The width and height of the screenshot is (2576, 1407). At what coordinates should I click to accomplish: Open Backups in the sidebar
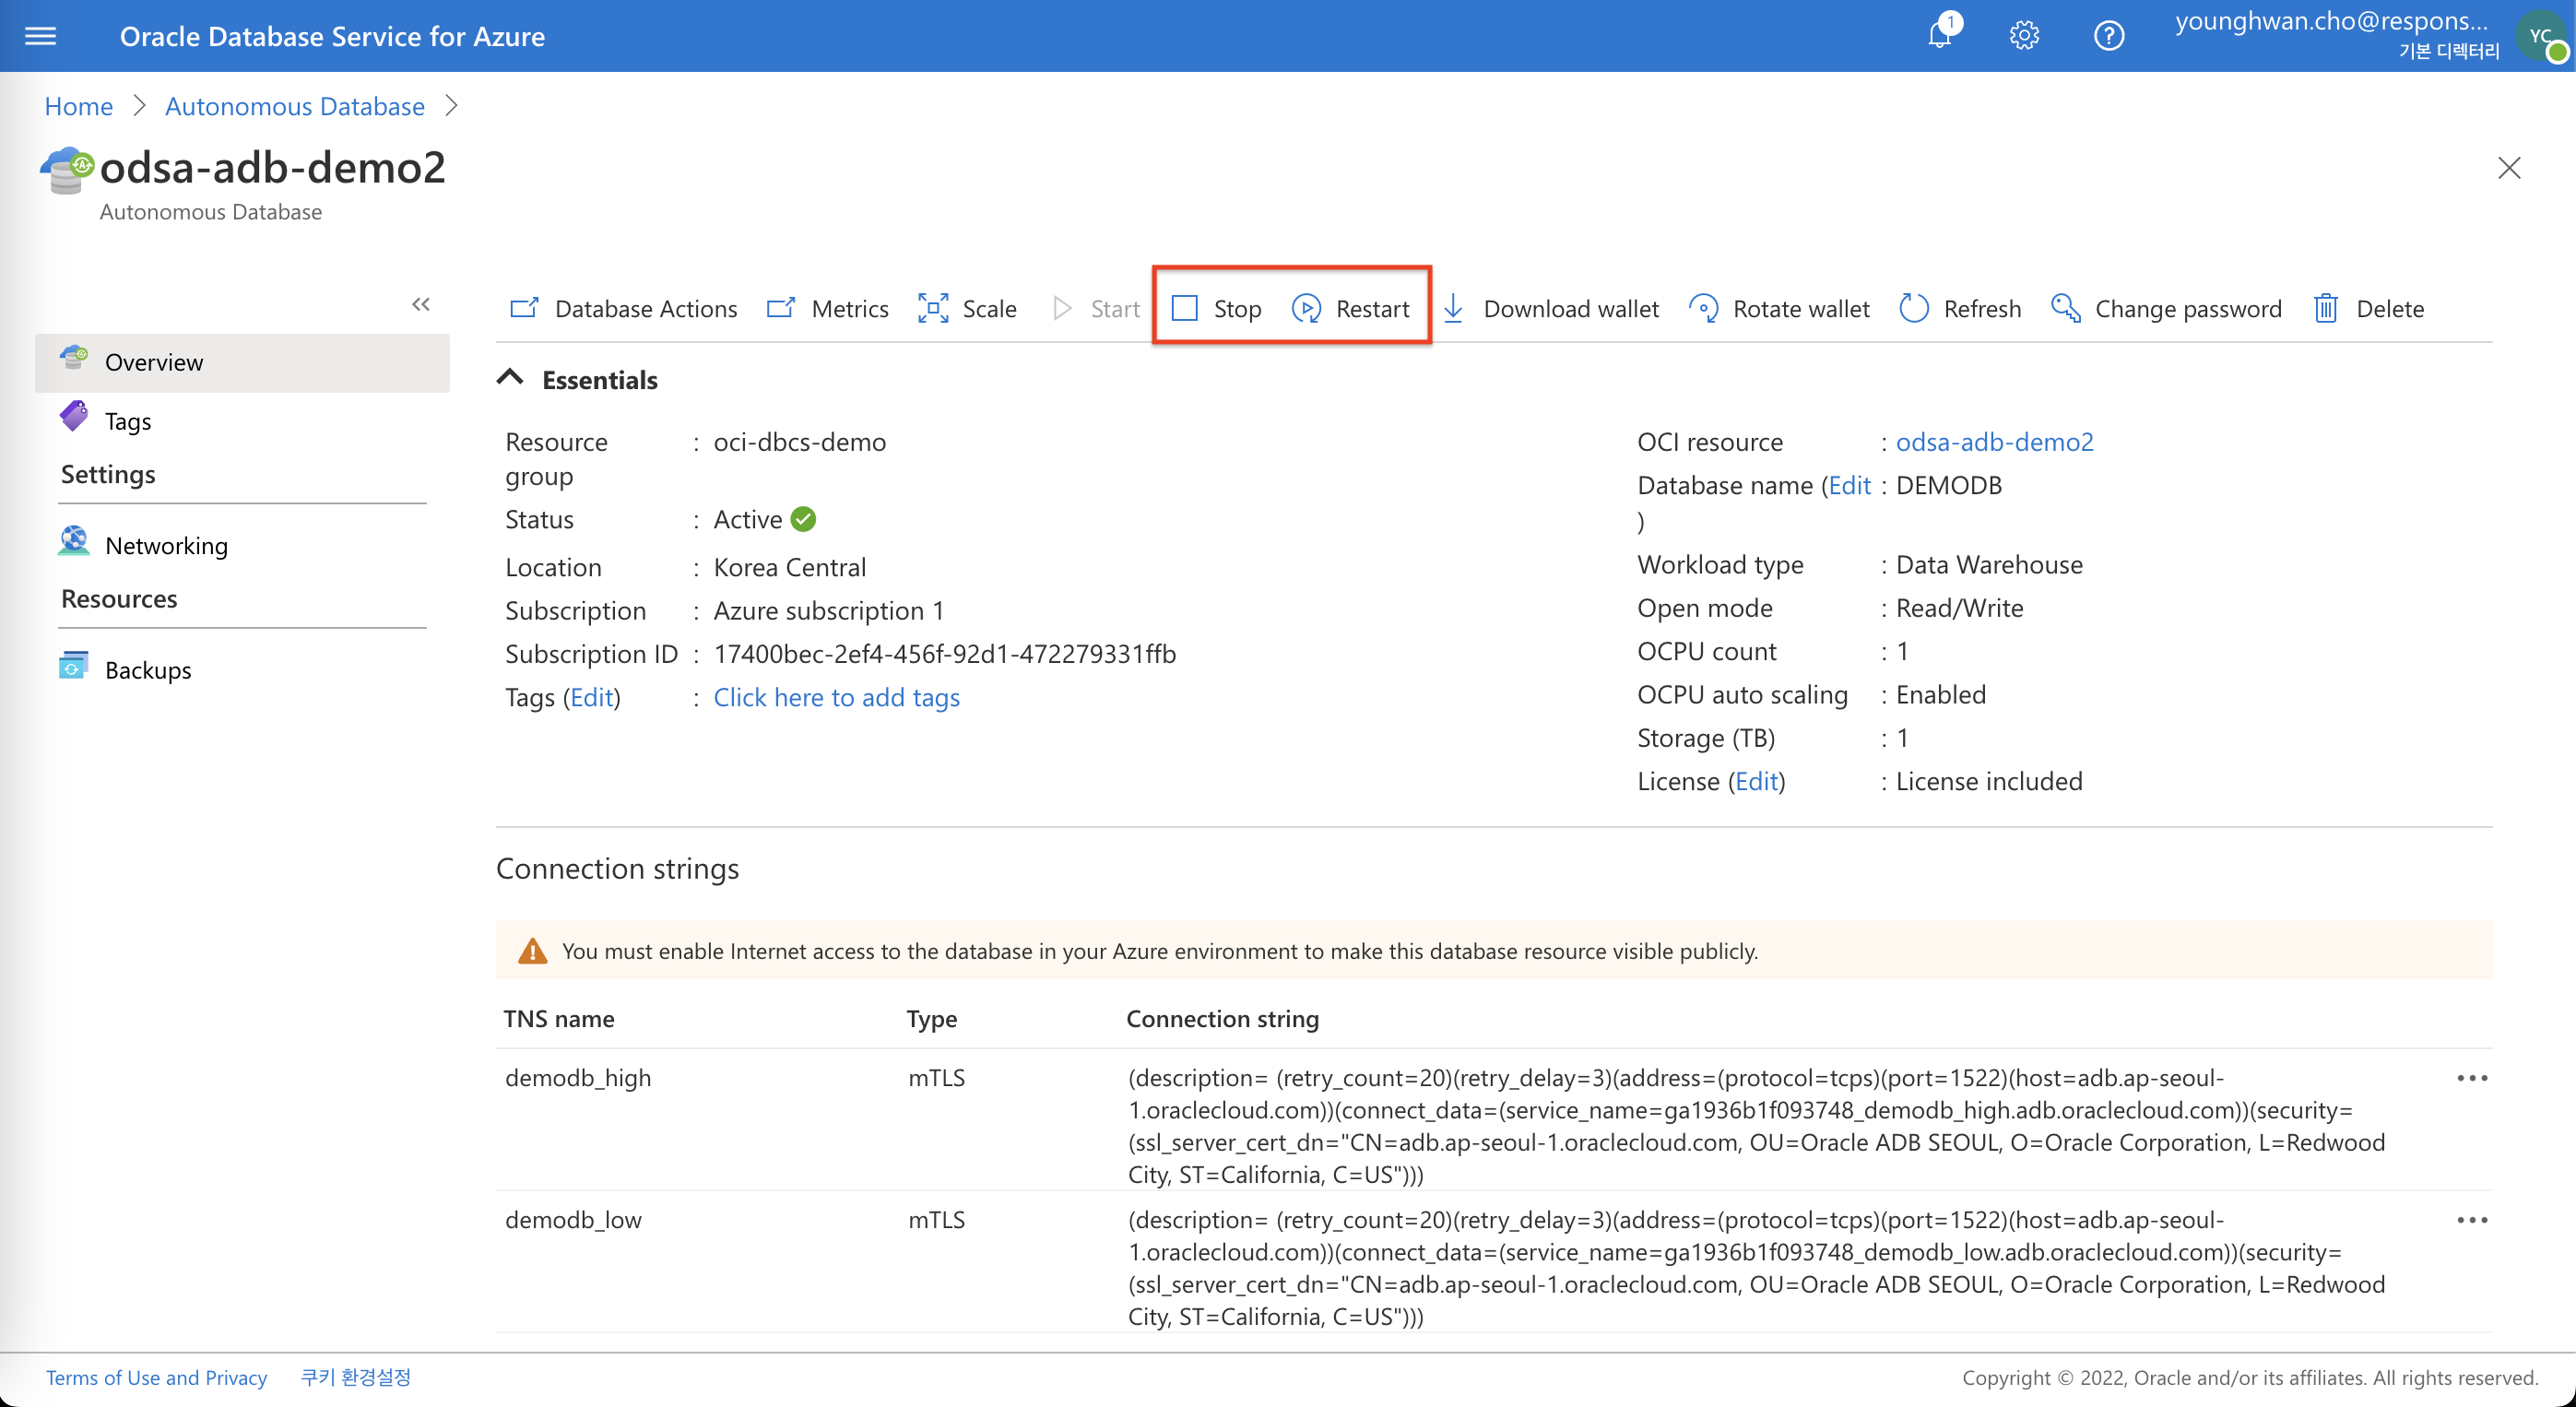tap(242, 669)
